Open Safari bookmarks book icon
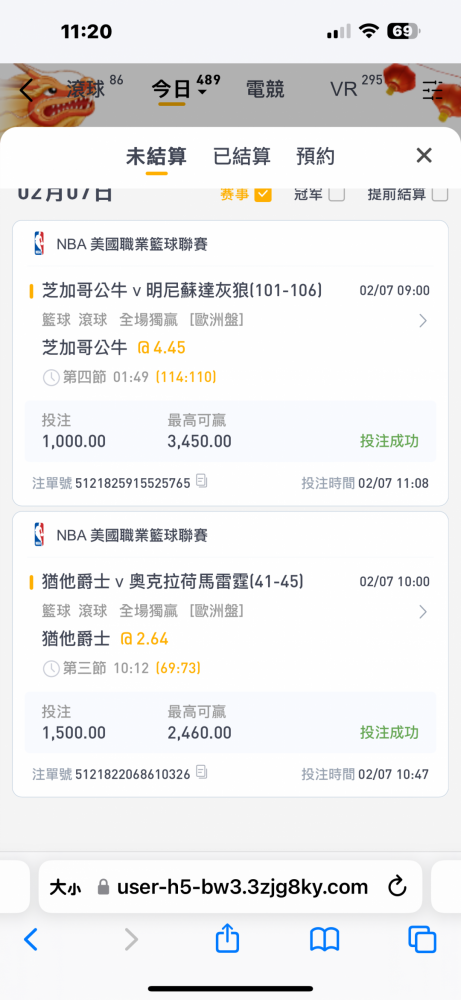The image size is (461, 1000). click(x=325, y=939)
